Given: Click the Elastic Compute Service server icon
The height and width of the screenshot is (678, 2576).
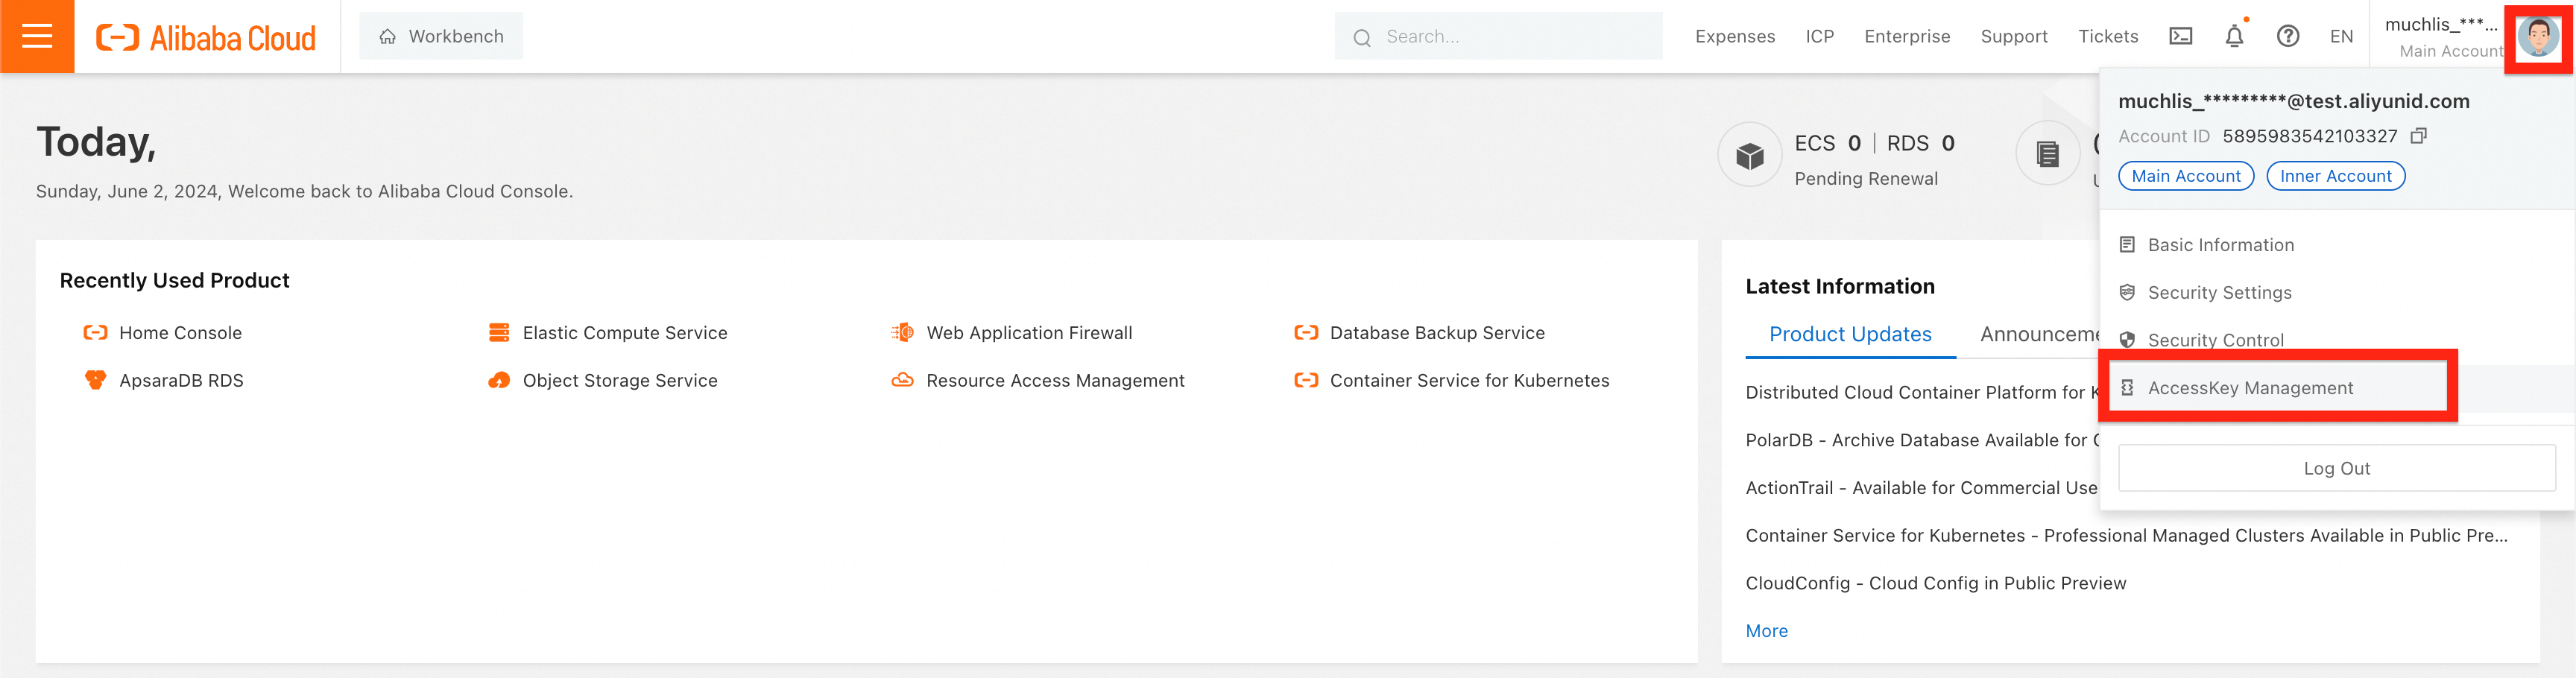Looking at the screenshot, I should tap(499, 333).
